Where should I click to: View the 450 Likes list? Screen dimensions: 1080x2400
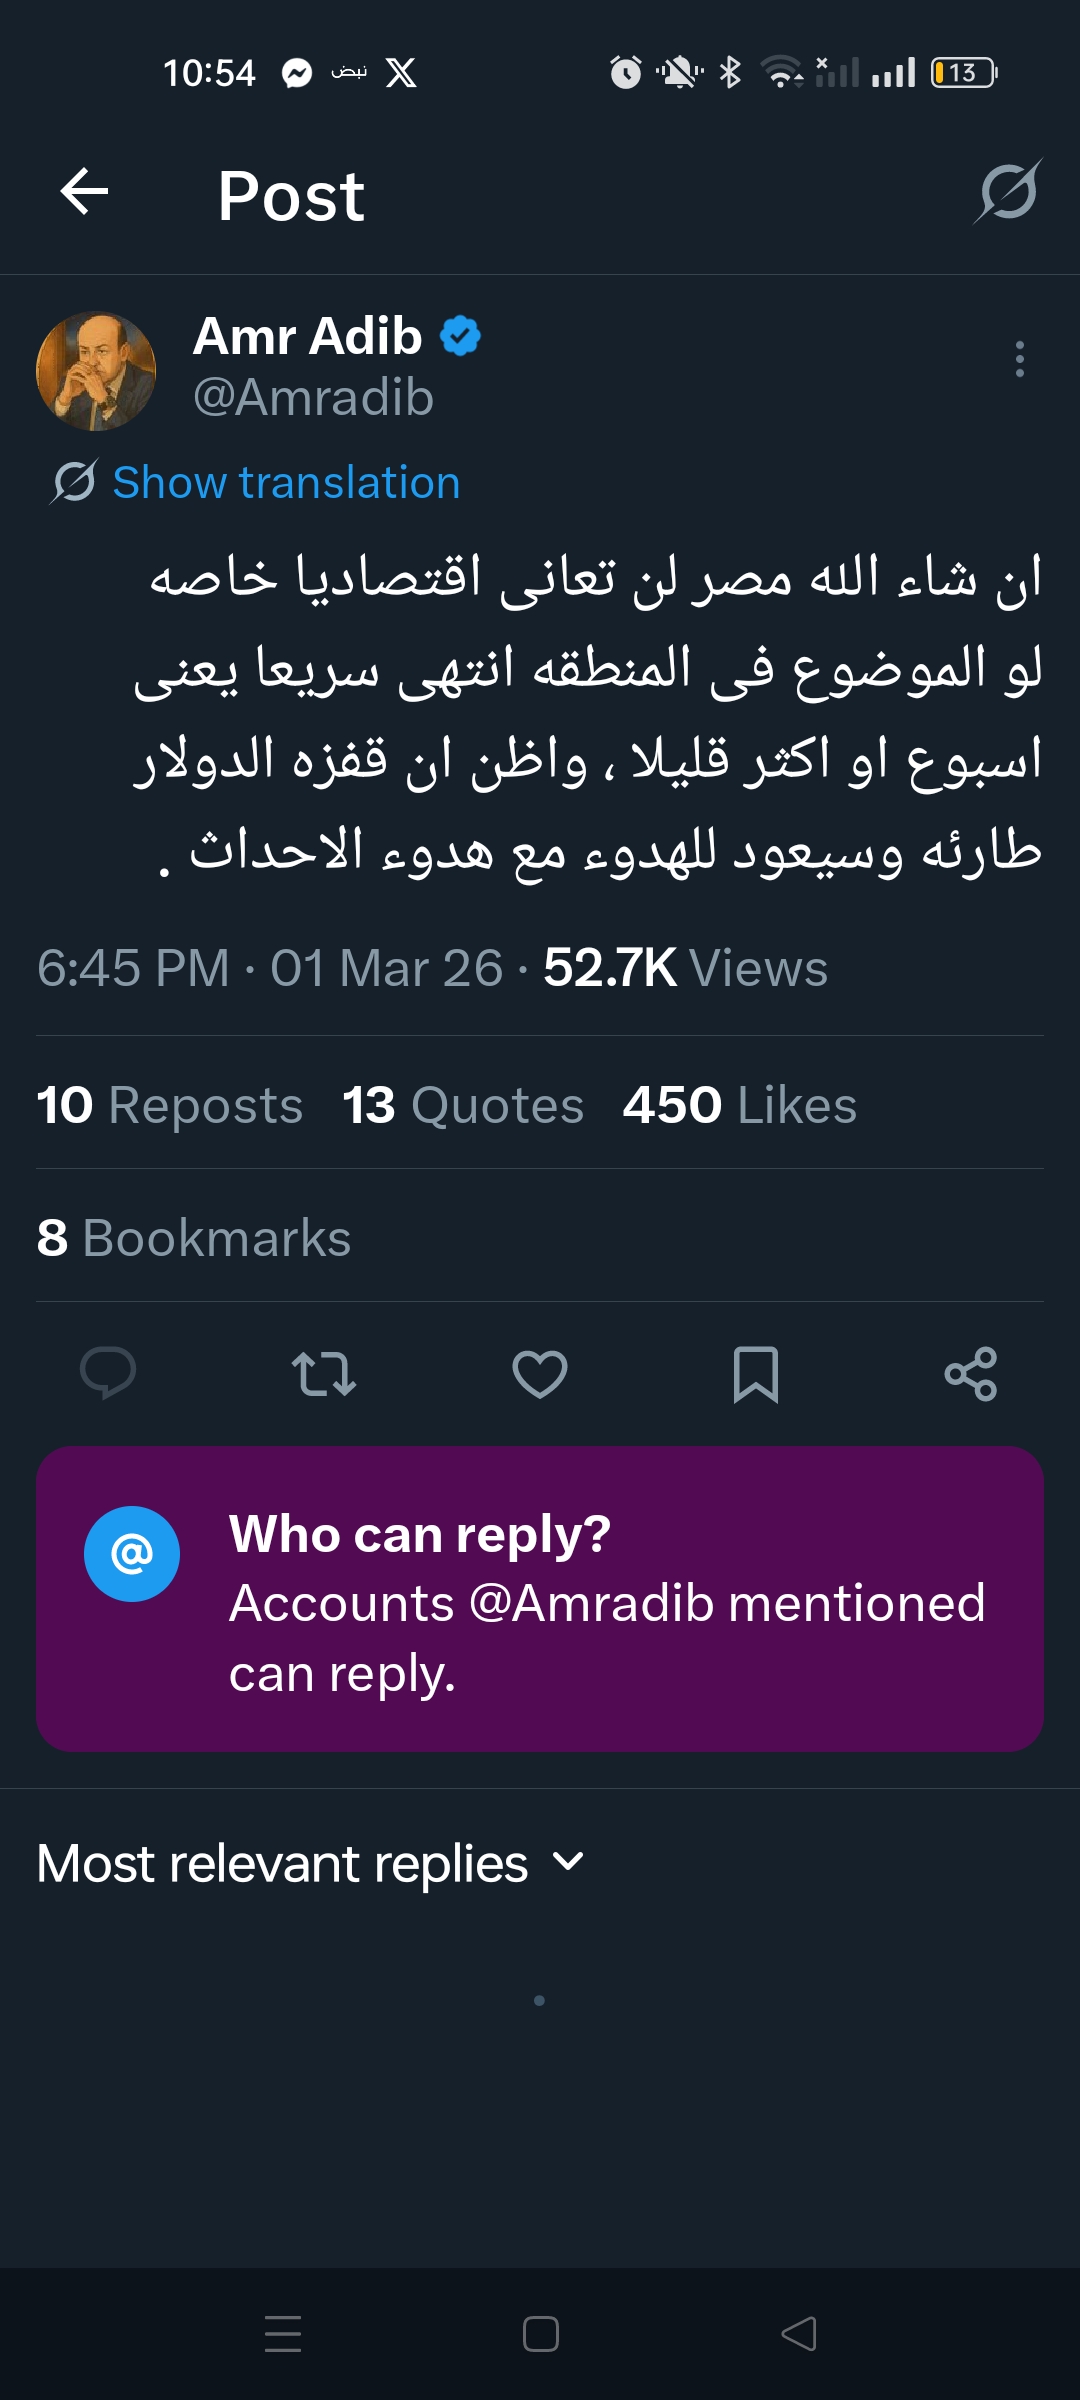pos(740,1105)
